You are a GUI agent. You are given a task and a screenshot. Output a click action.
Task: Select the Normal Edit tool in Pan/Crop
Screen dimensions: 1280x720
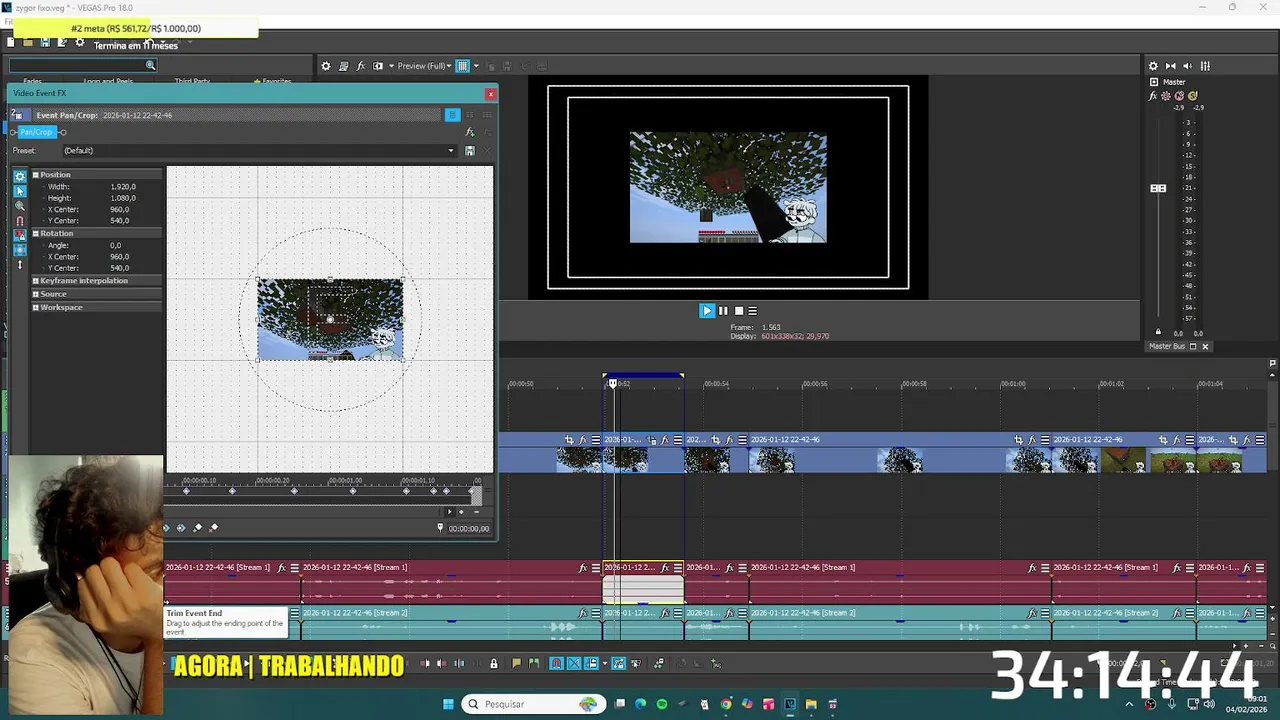click(20, 191)
